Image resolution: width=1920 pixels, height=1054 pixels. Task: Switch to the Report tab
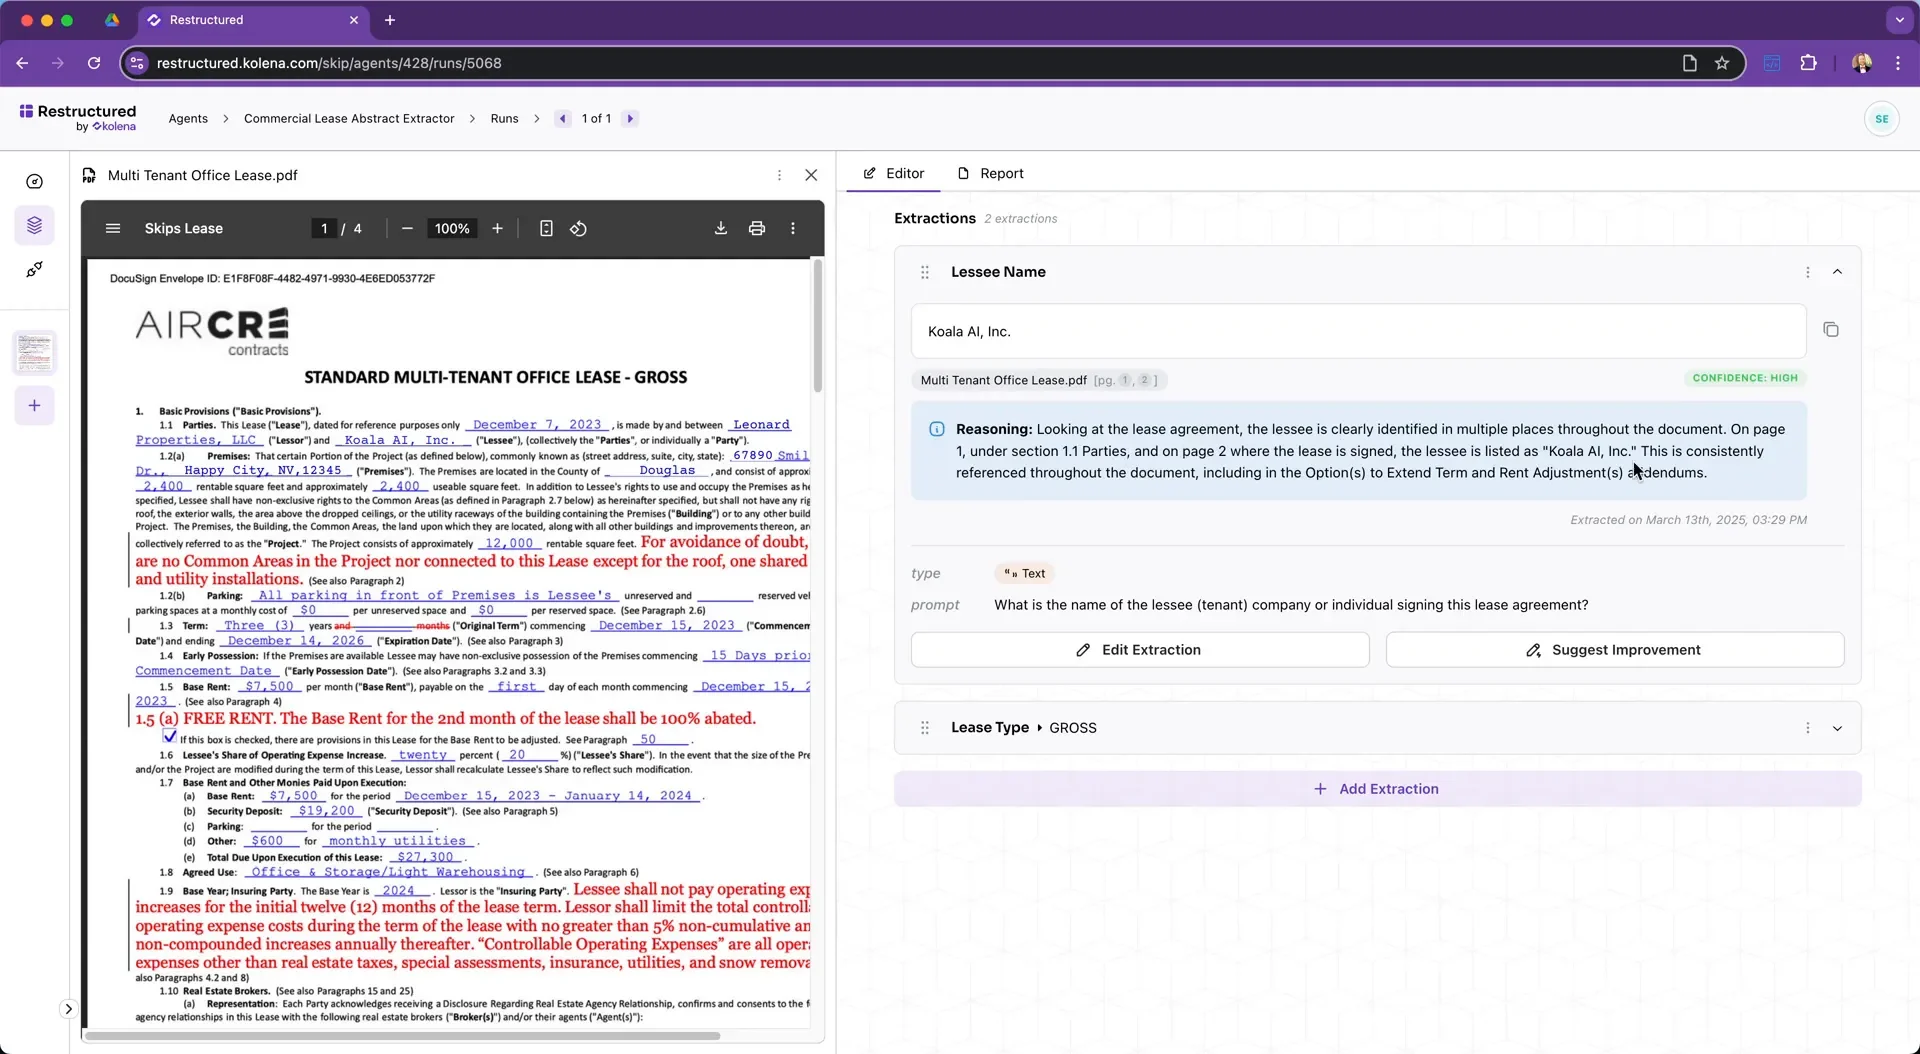coord(991,174)
